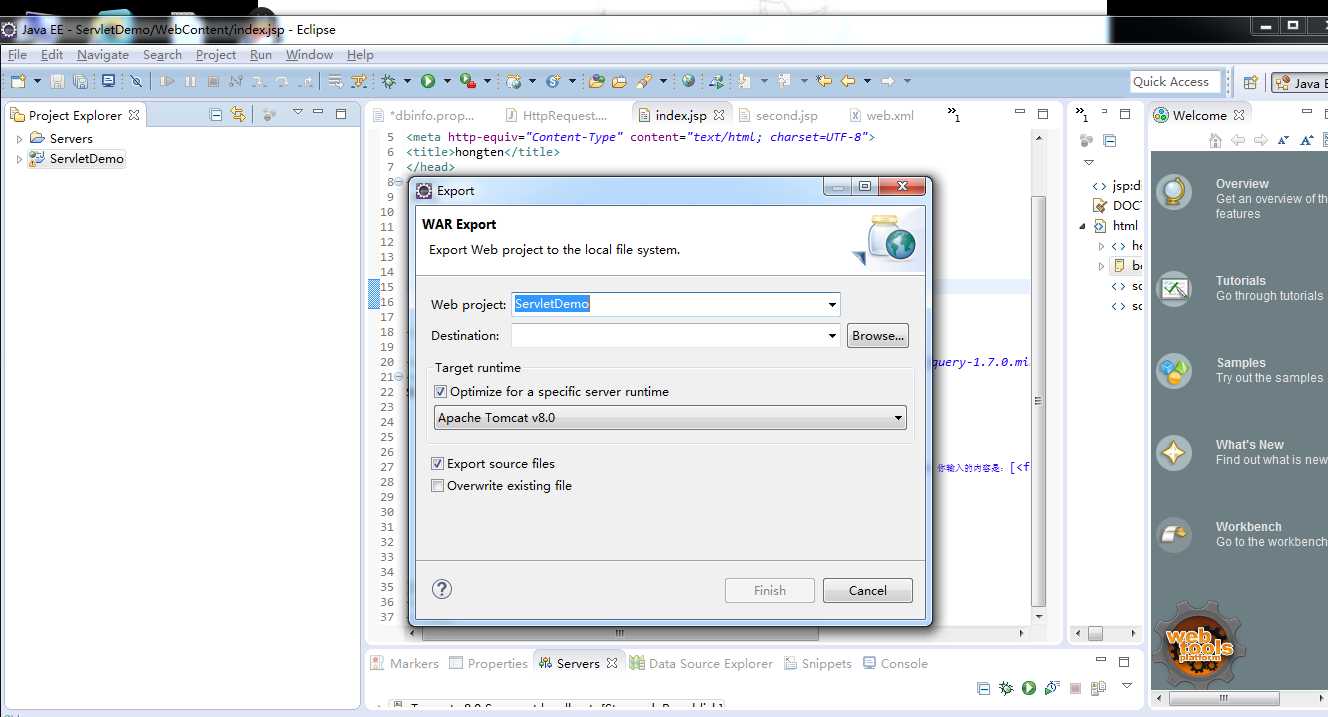Open the Project menu

[x=216, y=55]
